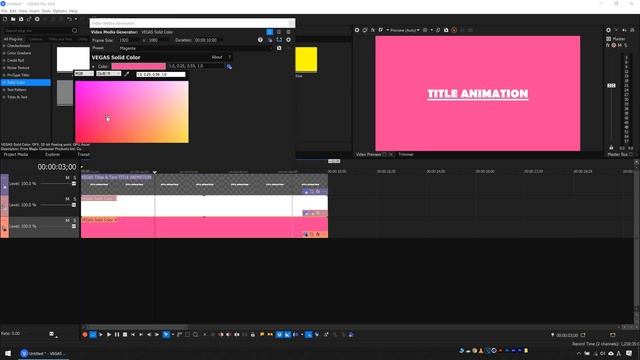Select All Plug-ins filter tab
The image size is (640, 360).
pos(13,39)
